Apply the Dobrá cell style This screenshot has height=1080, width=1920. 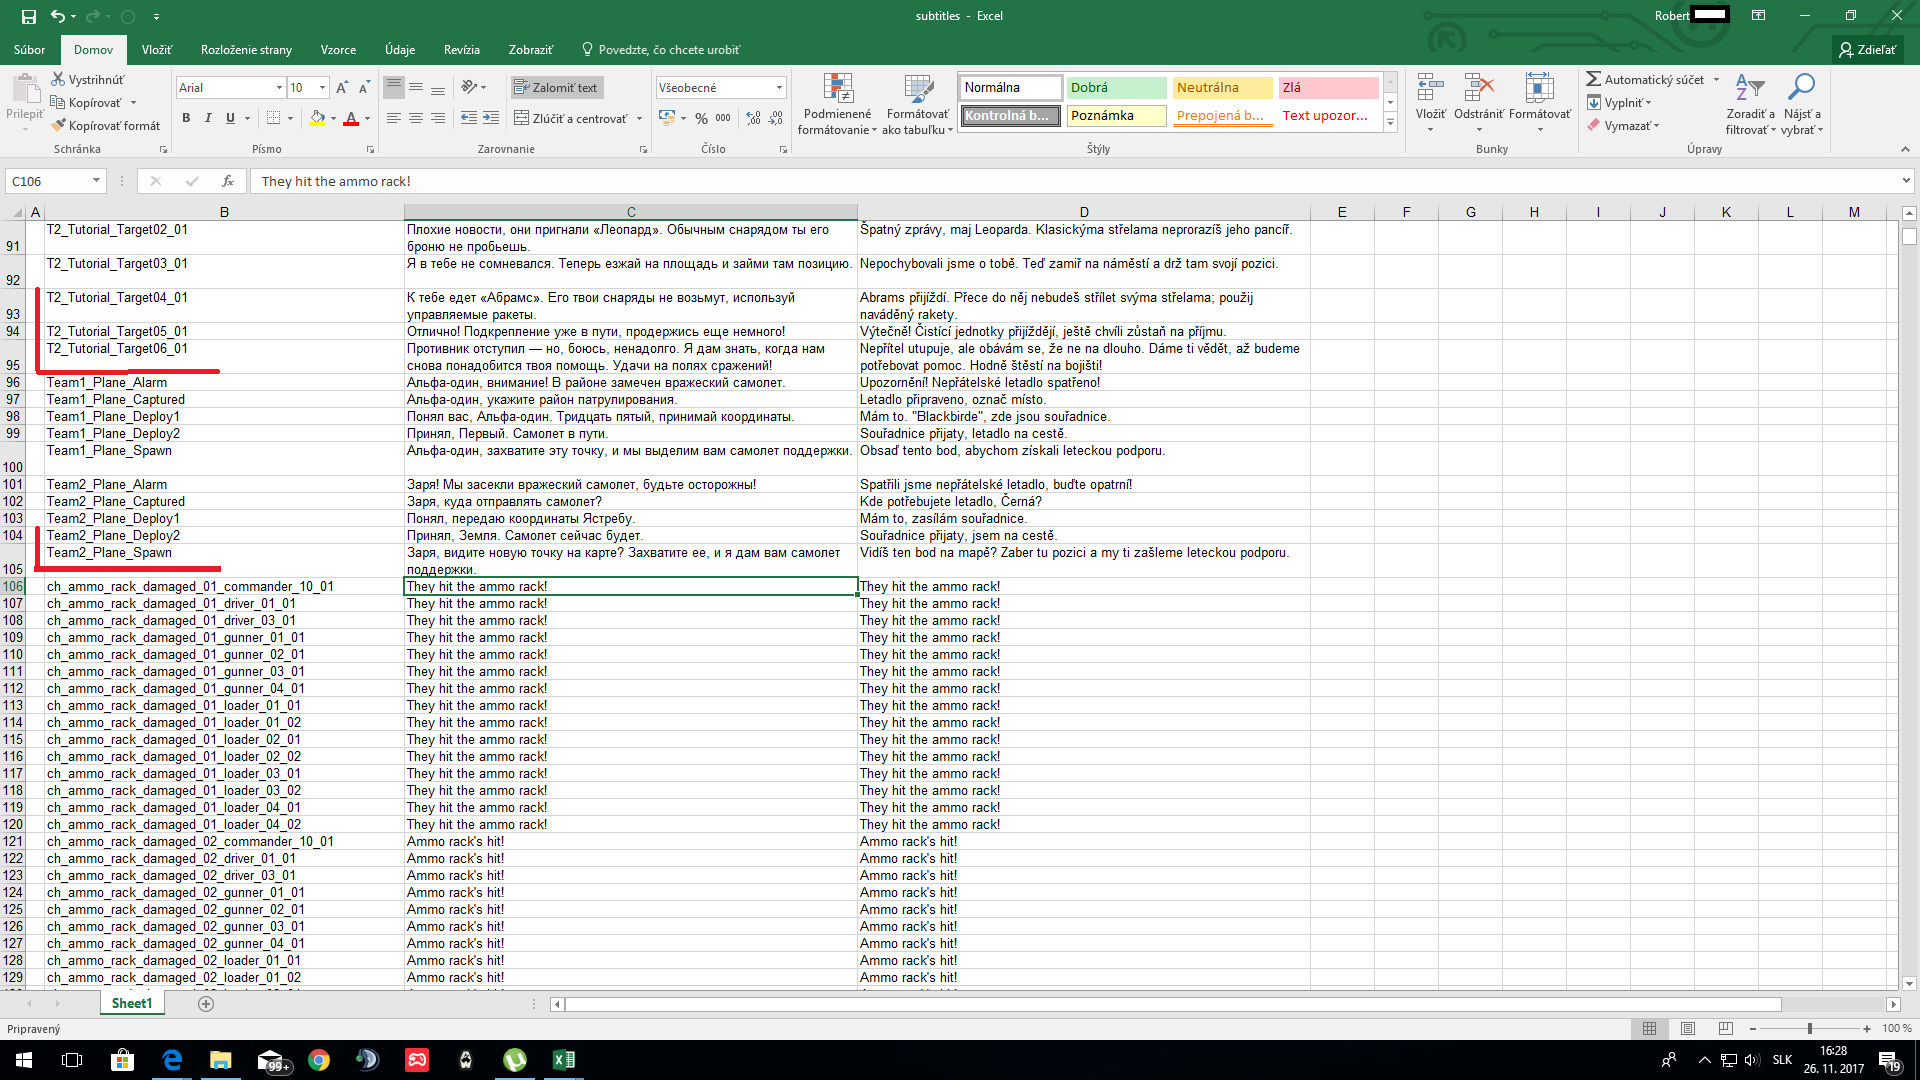click(1116, 88)
